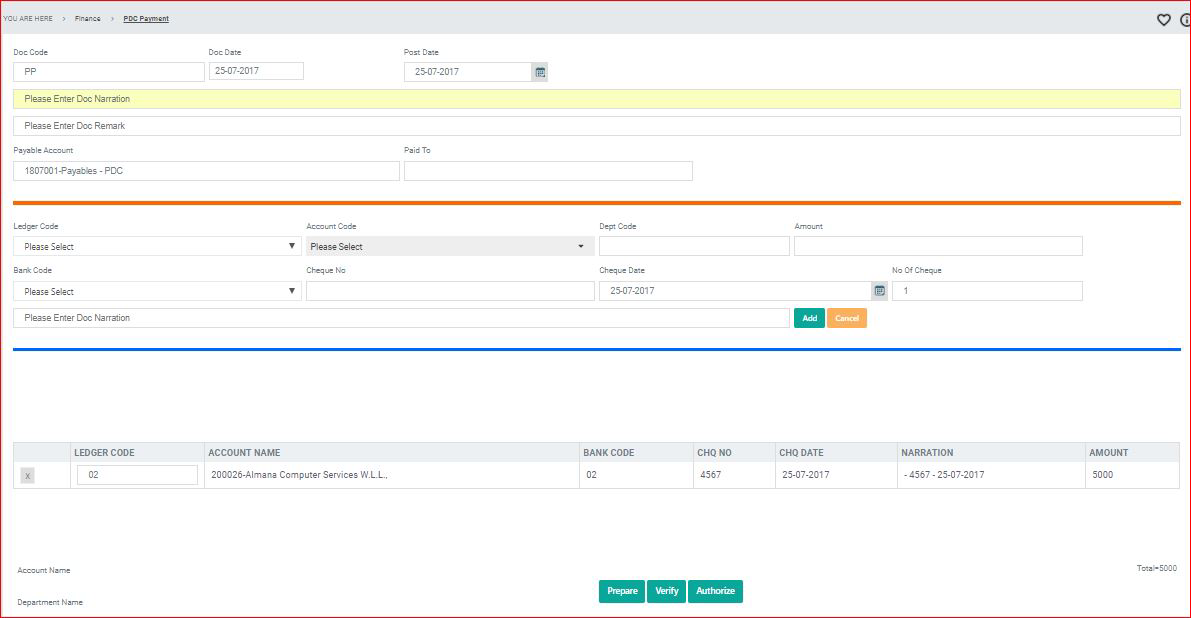The width and height of the screenshot is (1191, 618).
Task: Click the Prepare button
Action: tap(622, 591)
